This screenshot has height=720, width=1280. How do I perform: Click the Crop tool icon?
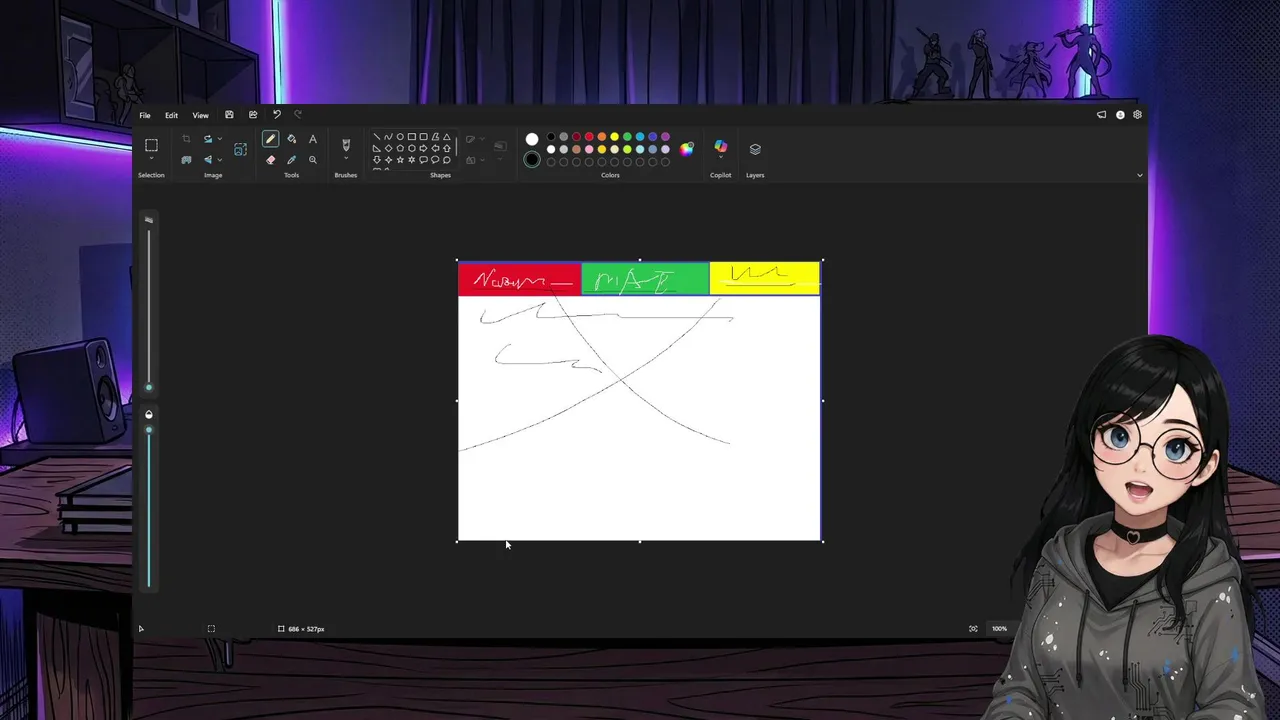[186, 139]
